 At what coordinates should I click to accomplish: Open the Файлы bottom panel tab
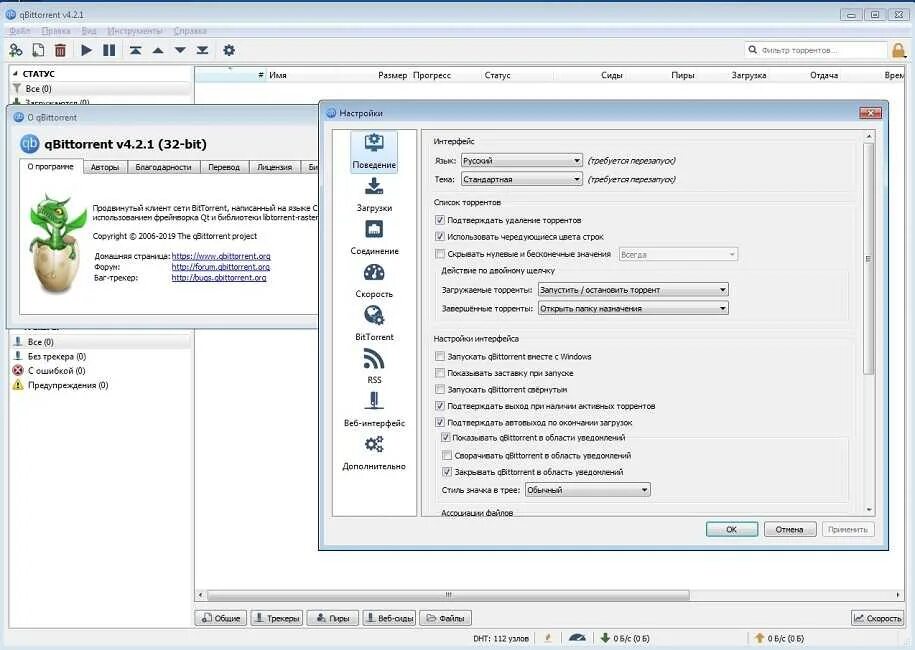pos(446,618)
